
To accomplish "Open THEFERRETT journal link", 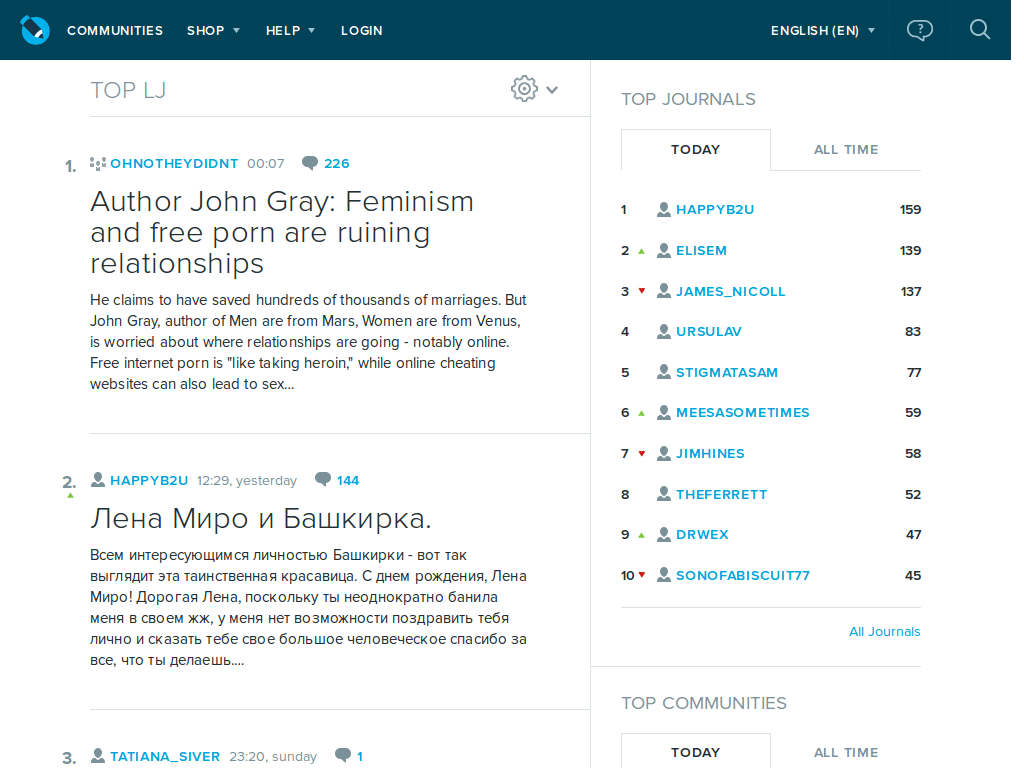I will [722, 494].
